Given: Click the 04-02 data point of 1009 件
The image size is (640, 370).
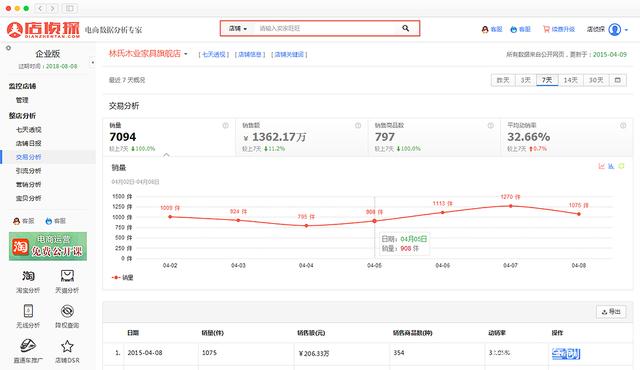Looking at the screenshot, I should pos(170,217).
